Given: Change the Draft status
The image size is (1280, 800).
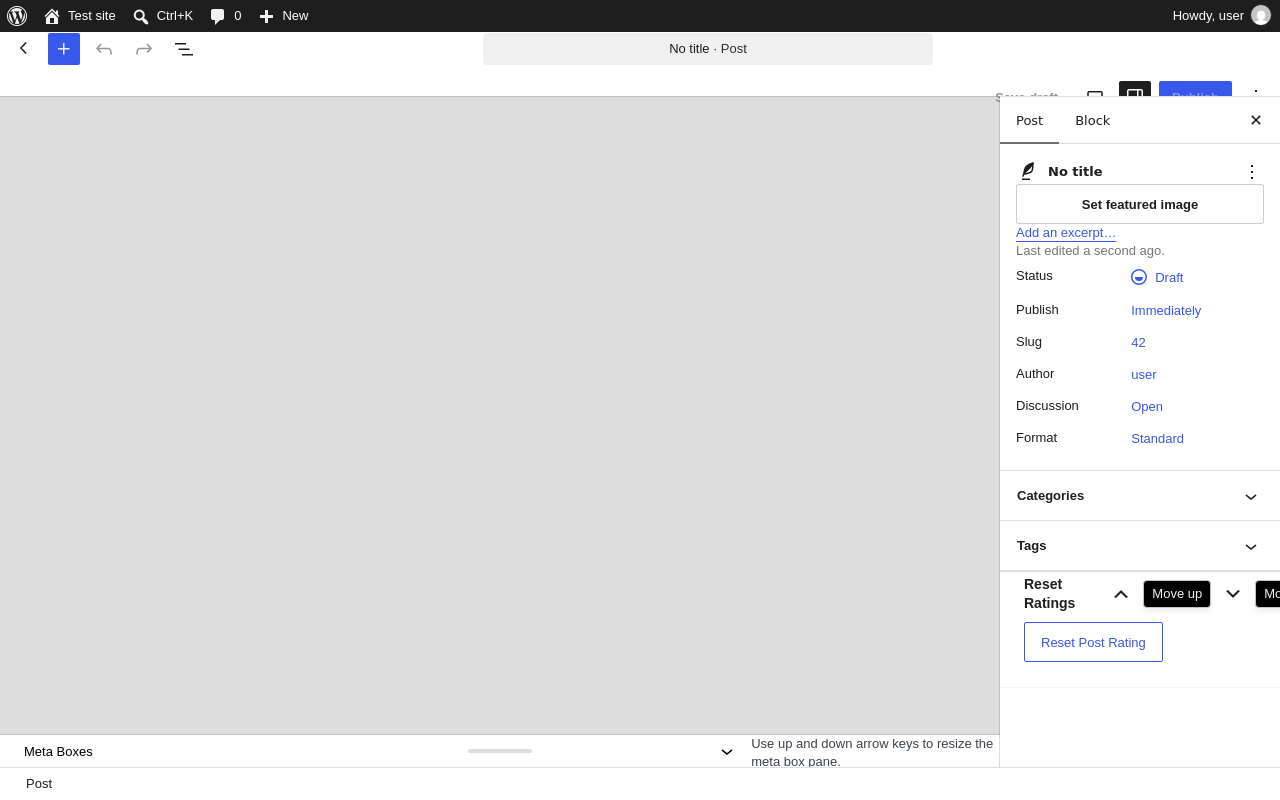Looking at the screenshot, I should 1157,277.
